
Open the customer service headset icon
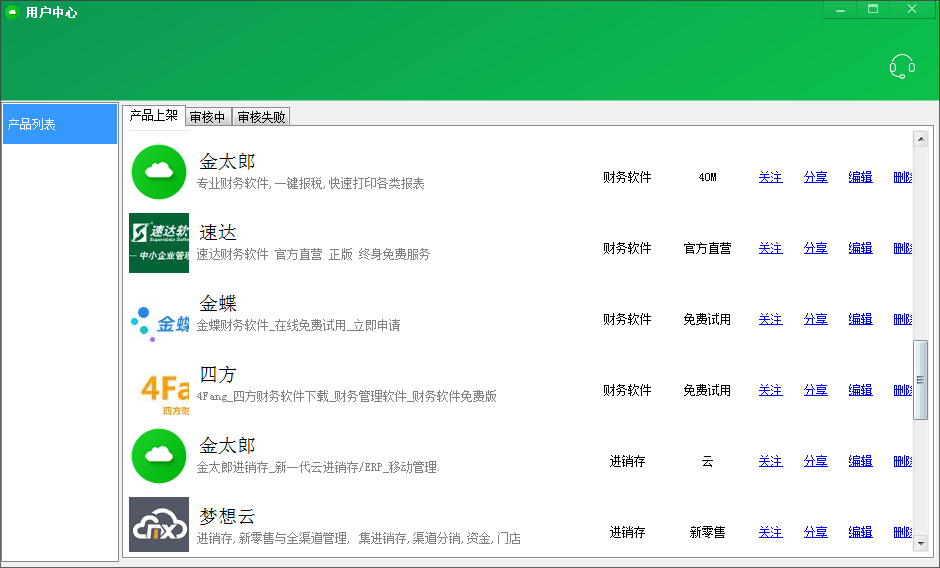902,67
